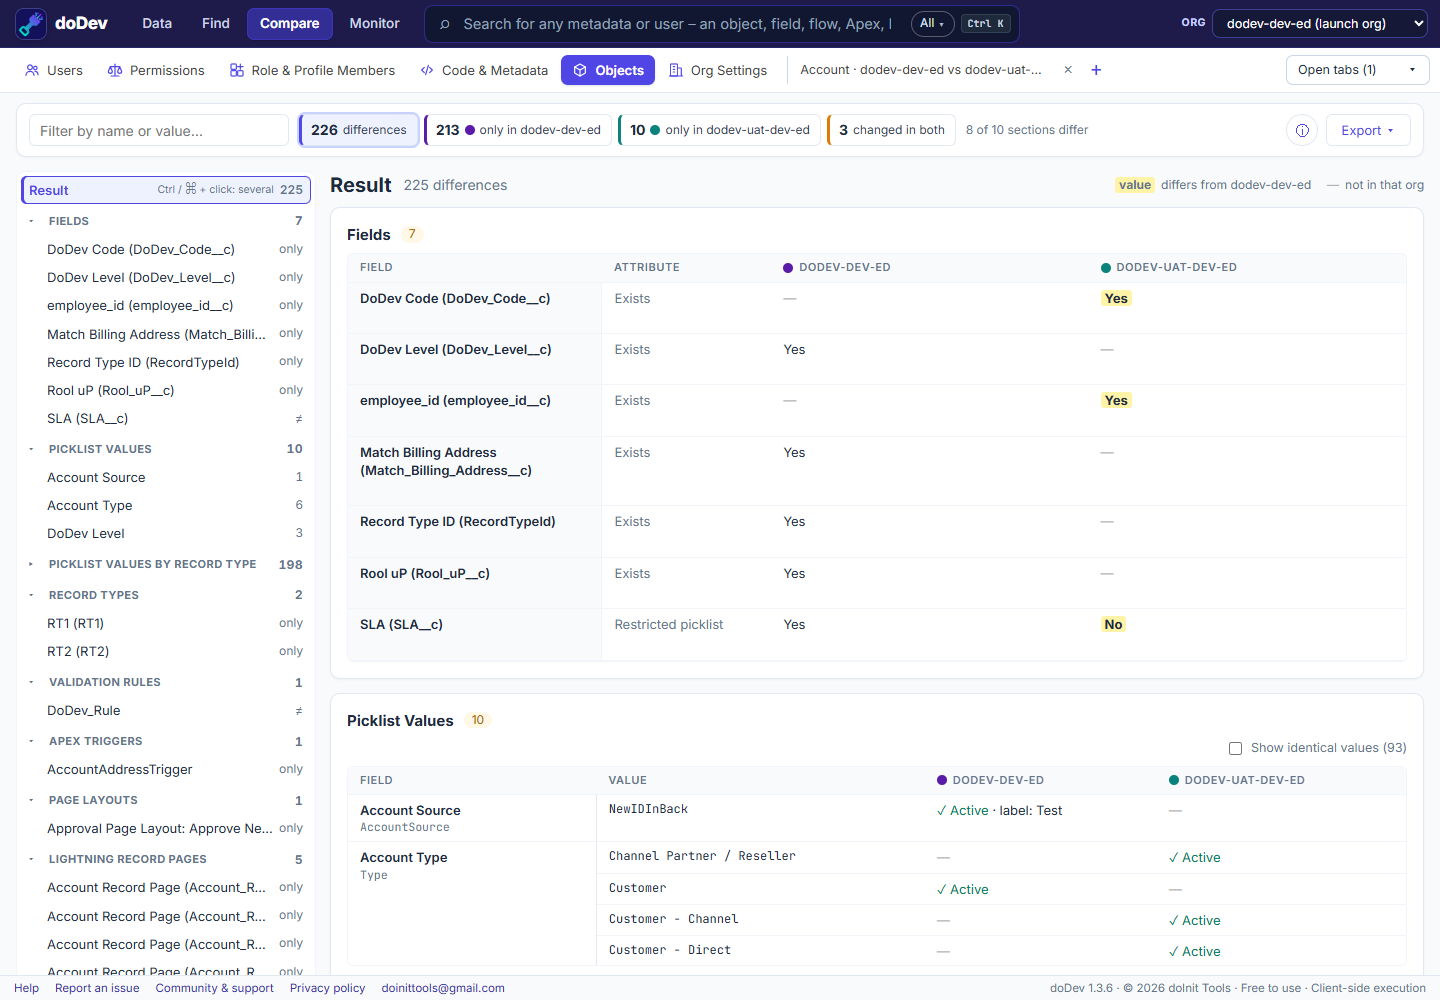This screenshot has width=1440, height=1000.
Task: Open Account · dodev-dev-ed vs dodev-uat tab
Action: tap(921, 70)
